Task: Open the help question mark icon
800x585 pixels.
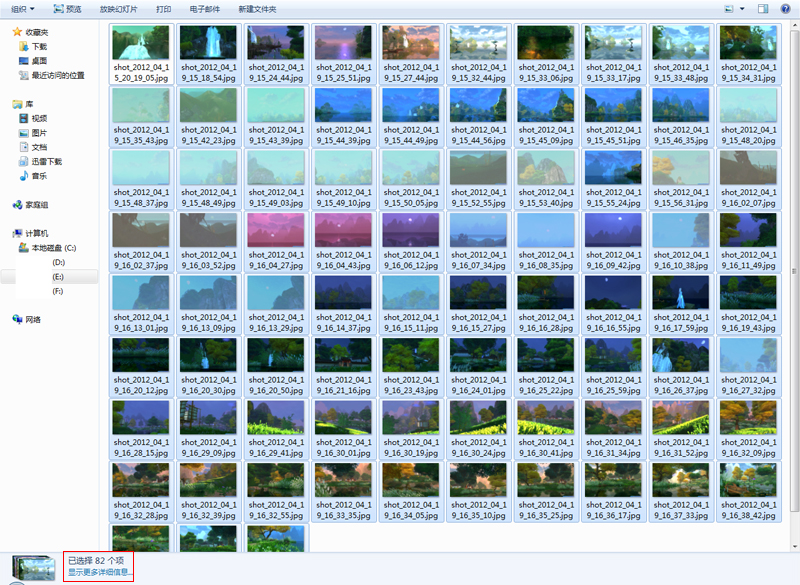Action: [x=786, y=9]
